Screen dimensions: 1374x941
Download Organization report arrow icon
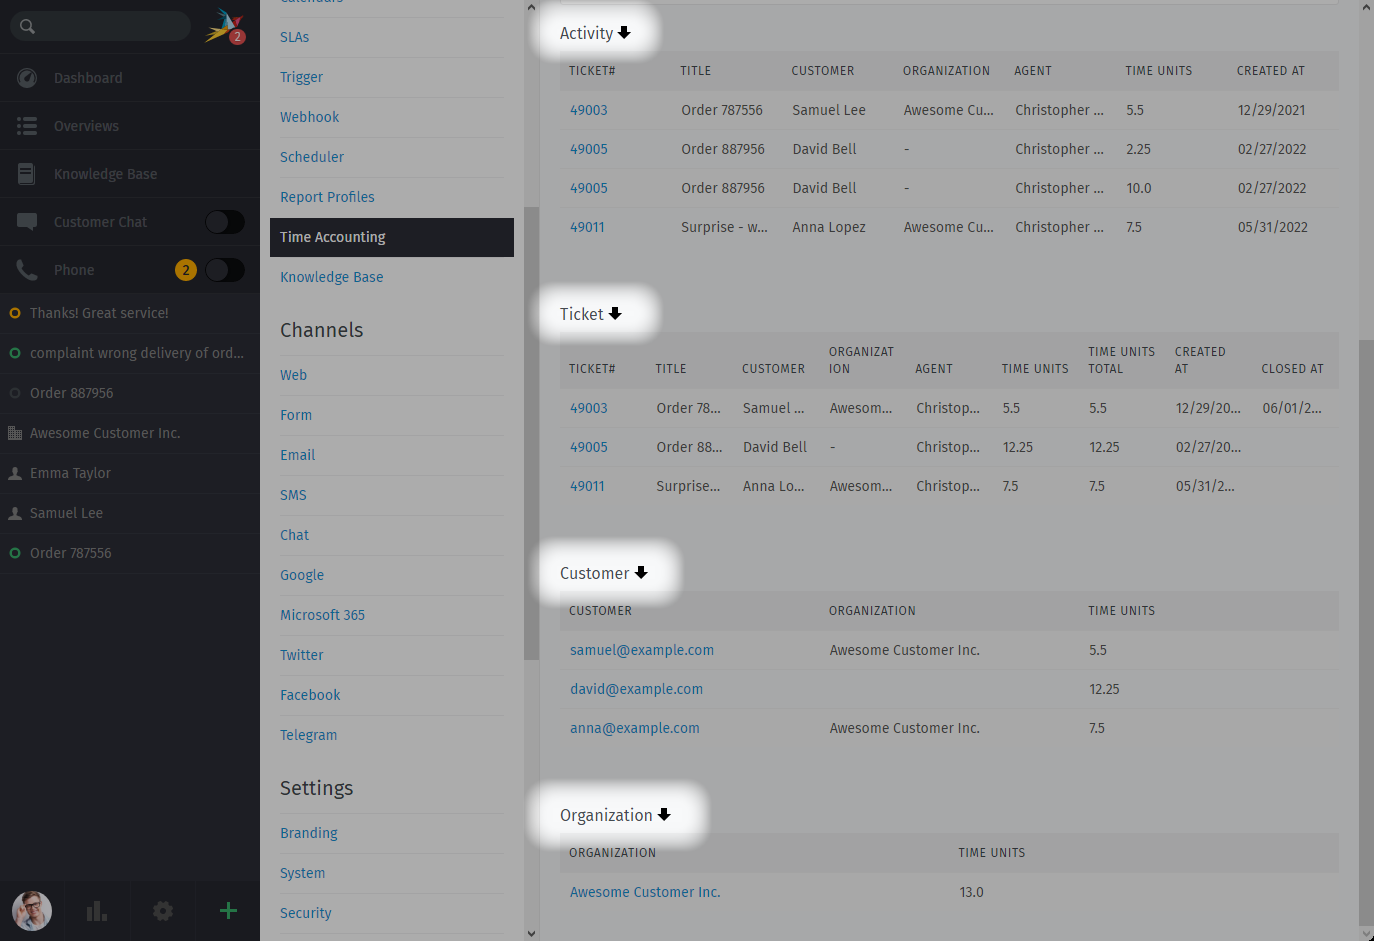tap(664, 815)
